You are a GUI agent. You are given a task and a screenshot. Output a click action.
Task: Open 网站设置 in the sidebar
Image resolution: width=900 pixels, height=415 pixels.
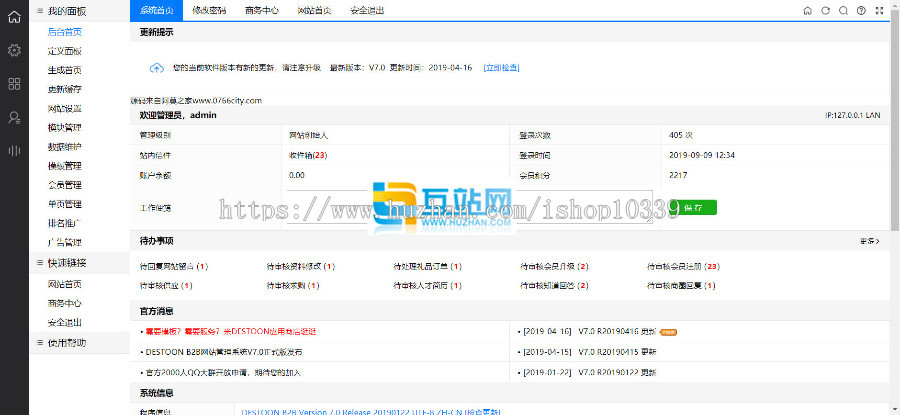click(65, 108)
